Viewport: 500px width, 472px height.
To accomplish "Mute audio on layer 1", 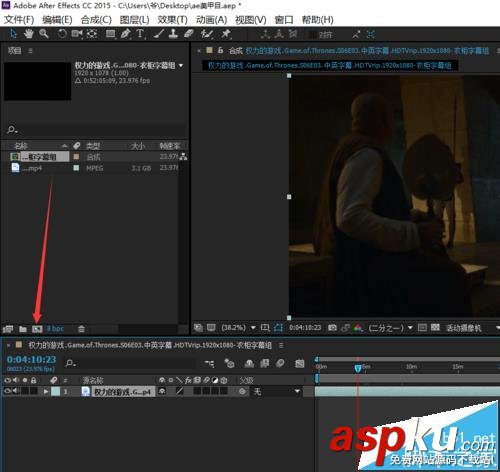I will (15, 391).
